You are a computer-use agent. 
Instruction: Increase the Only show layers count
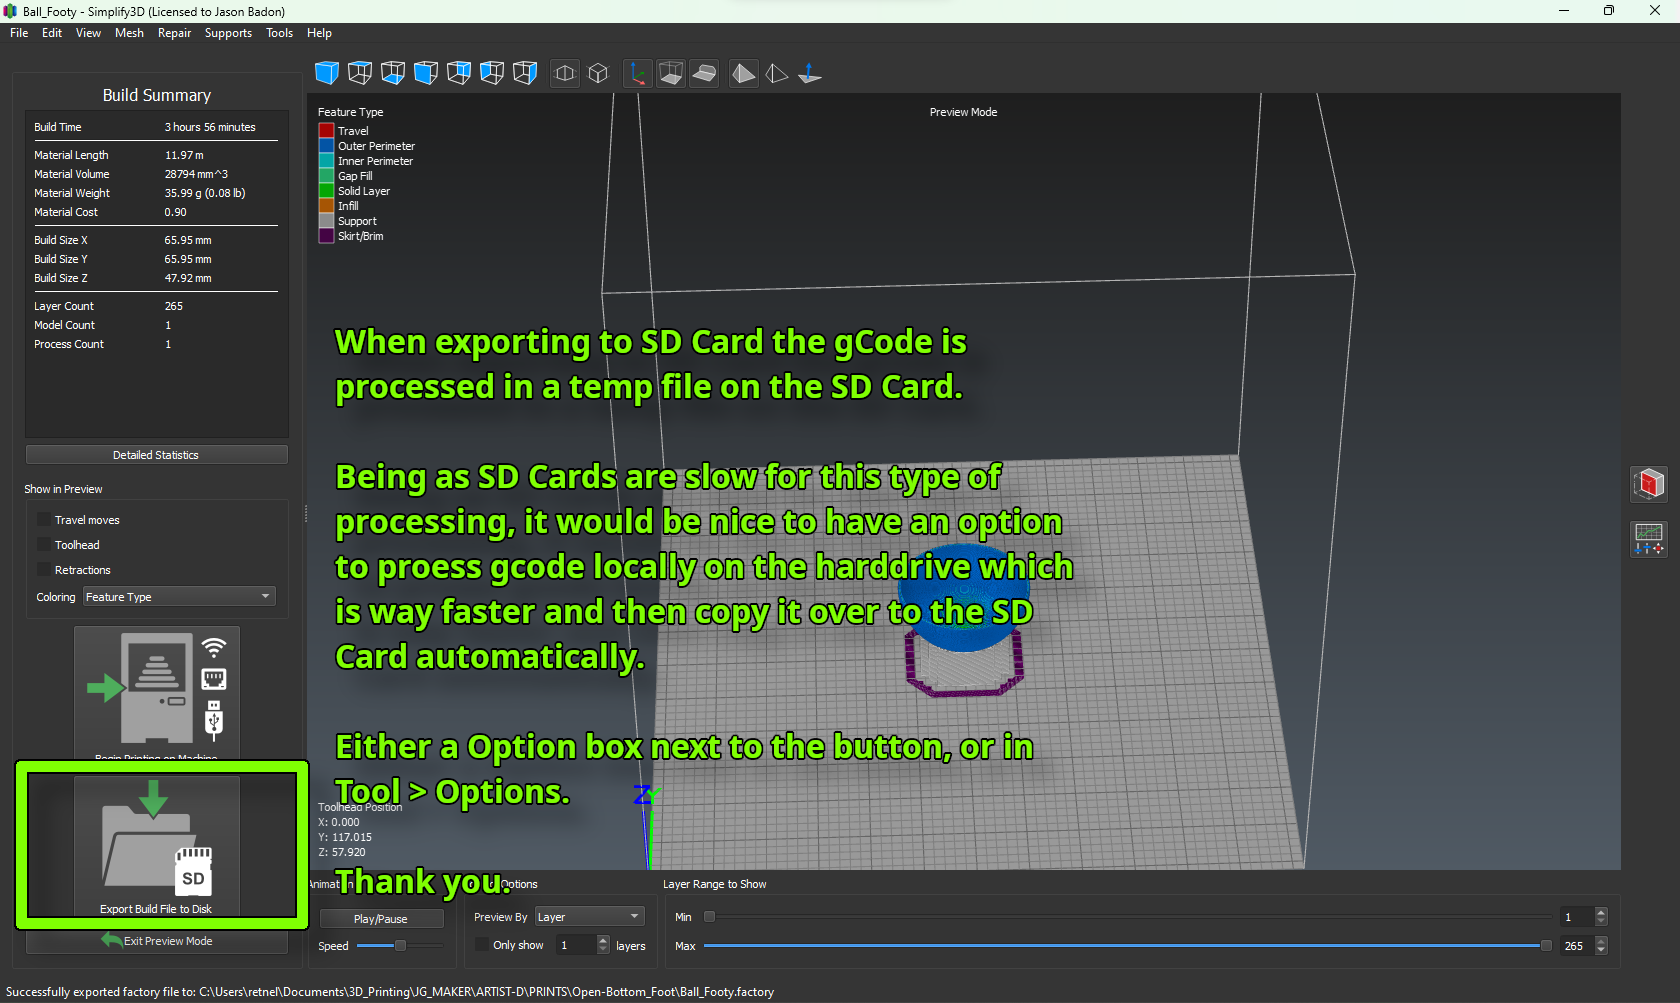click(603, 940)
